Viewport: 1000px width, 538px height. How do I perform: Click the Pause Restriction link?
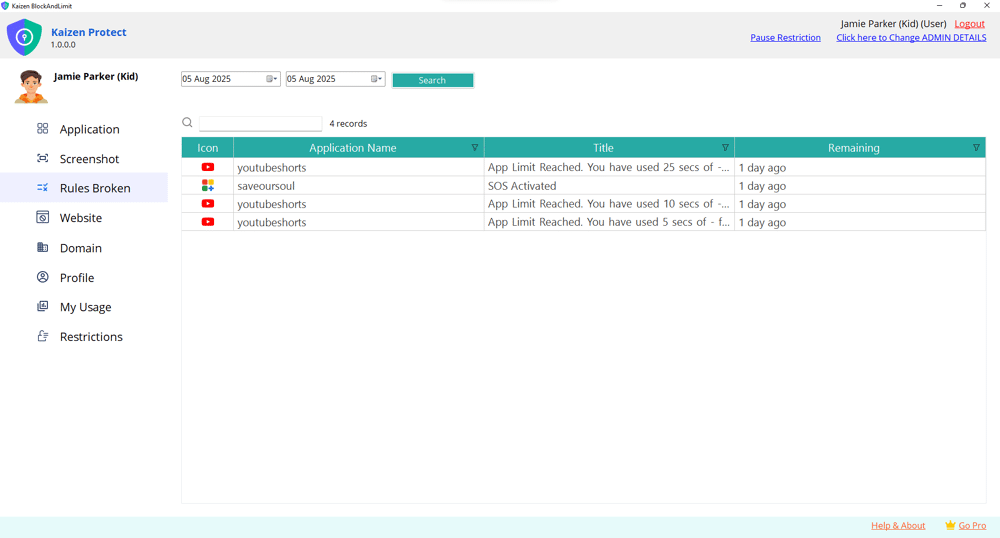[785, 38]
